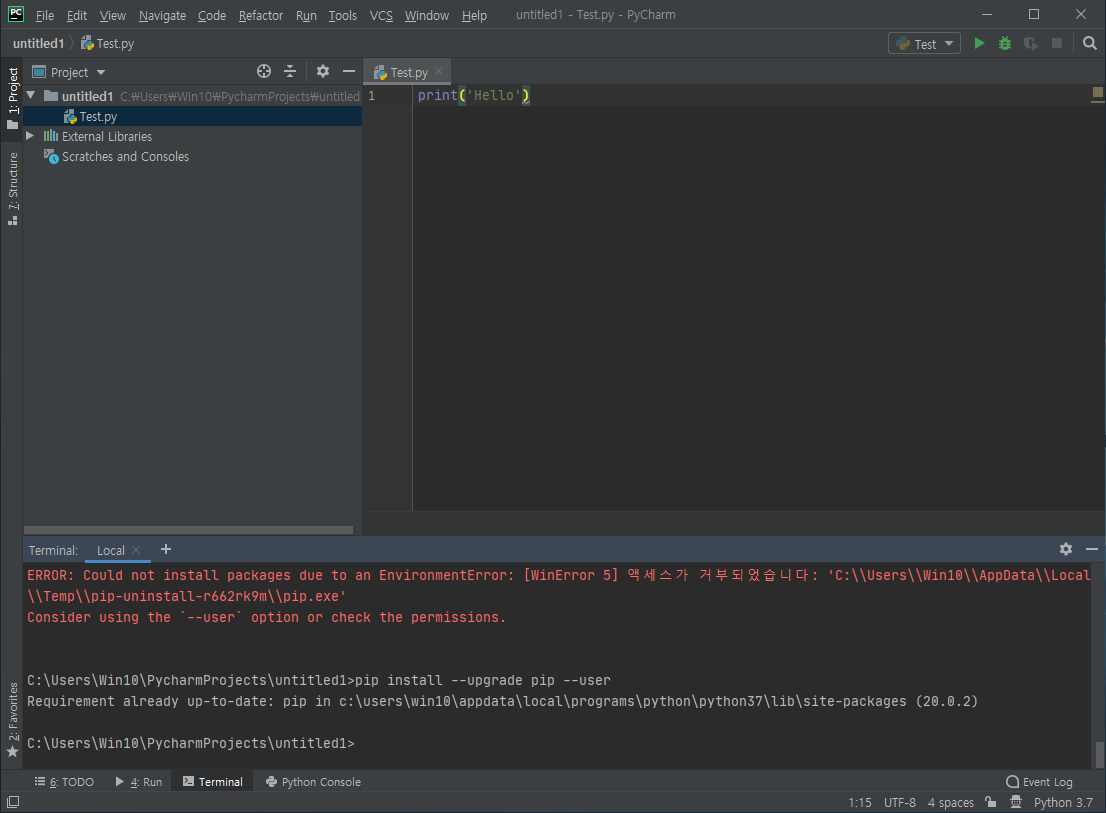Click inspection status marker at editor top-right
1106x813 pixels.
[1098, 92]
